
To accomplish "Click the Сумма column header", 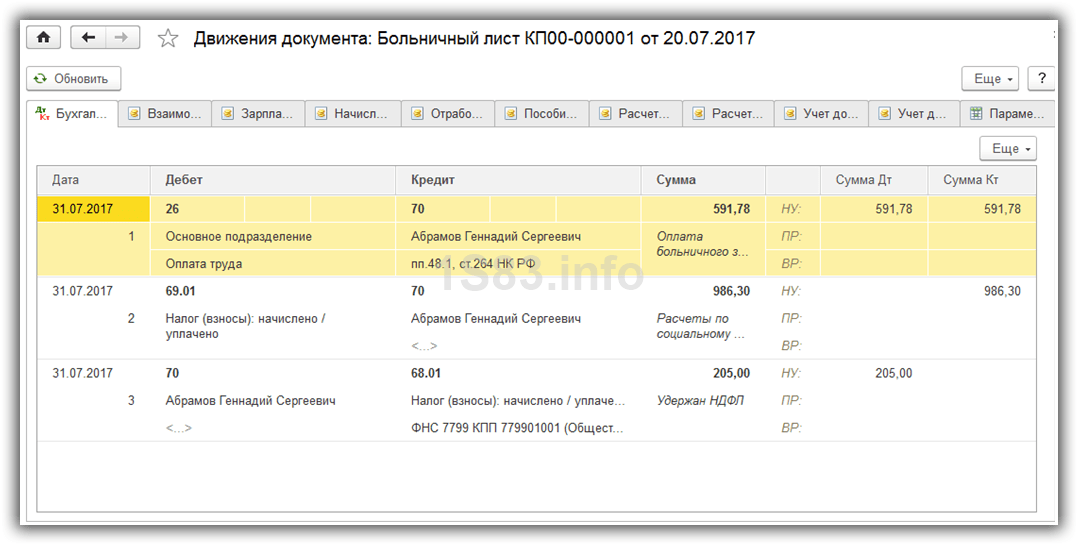I will tap(703, 180).
